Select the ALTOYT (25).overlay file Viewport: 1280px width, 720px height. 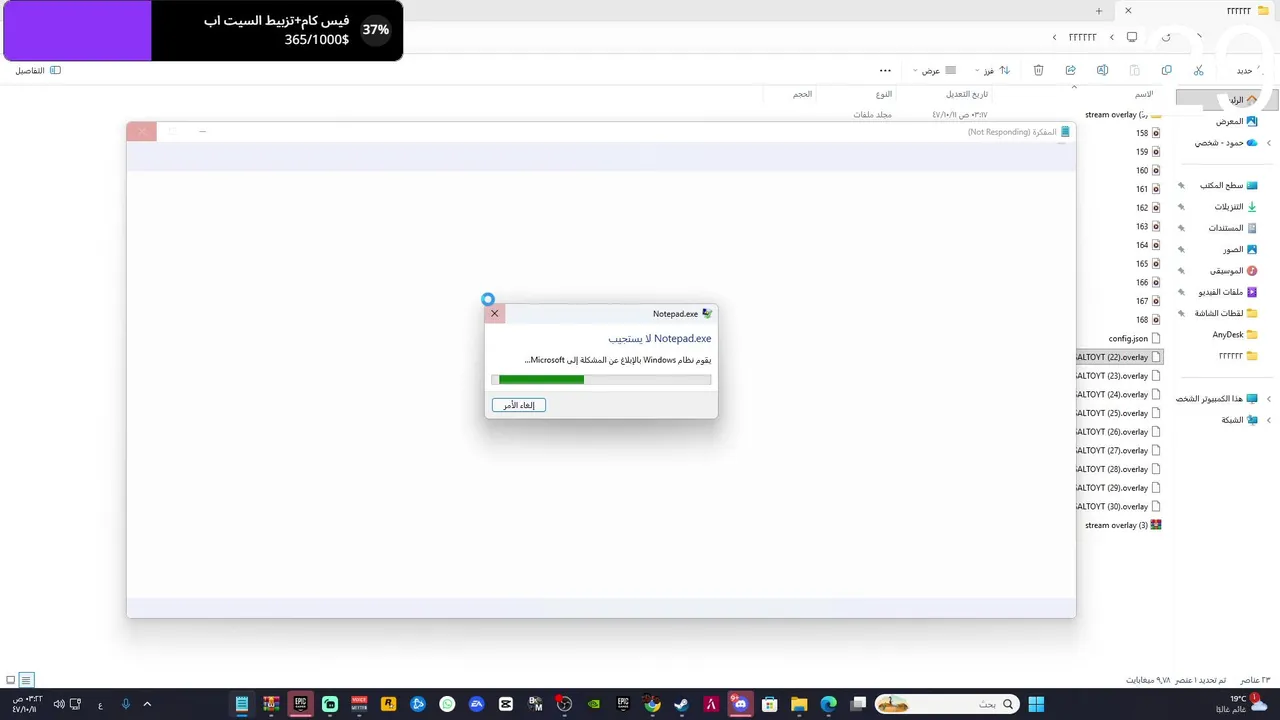click(x=1119, y=413)
